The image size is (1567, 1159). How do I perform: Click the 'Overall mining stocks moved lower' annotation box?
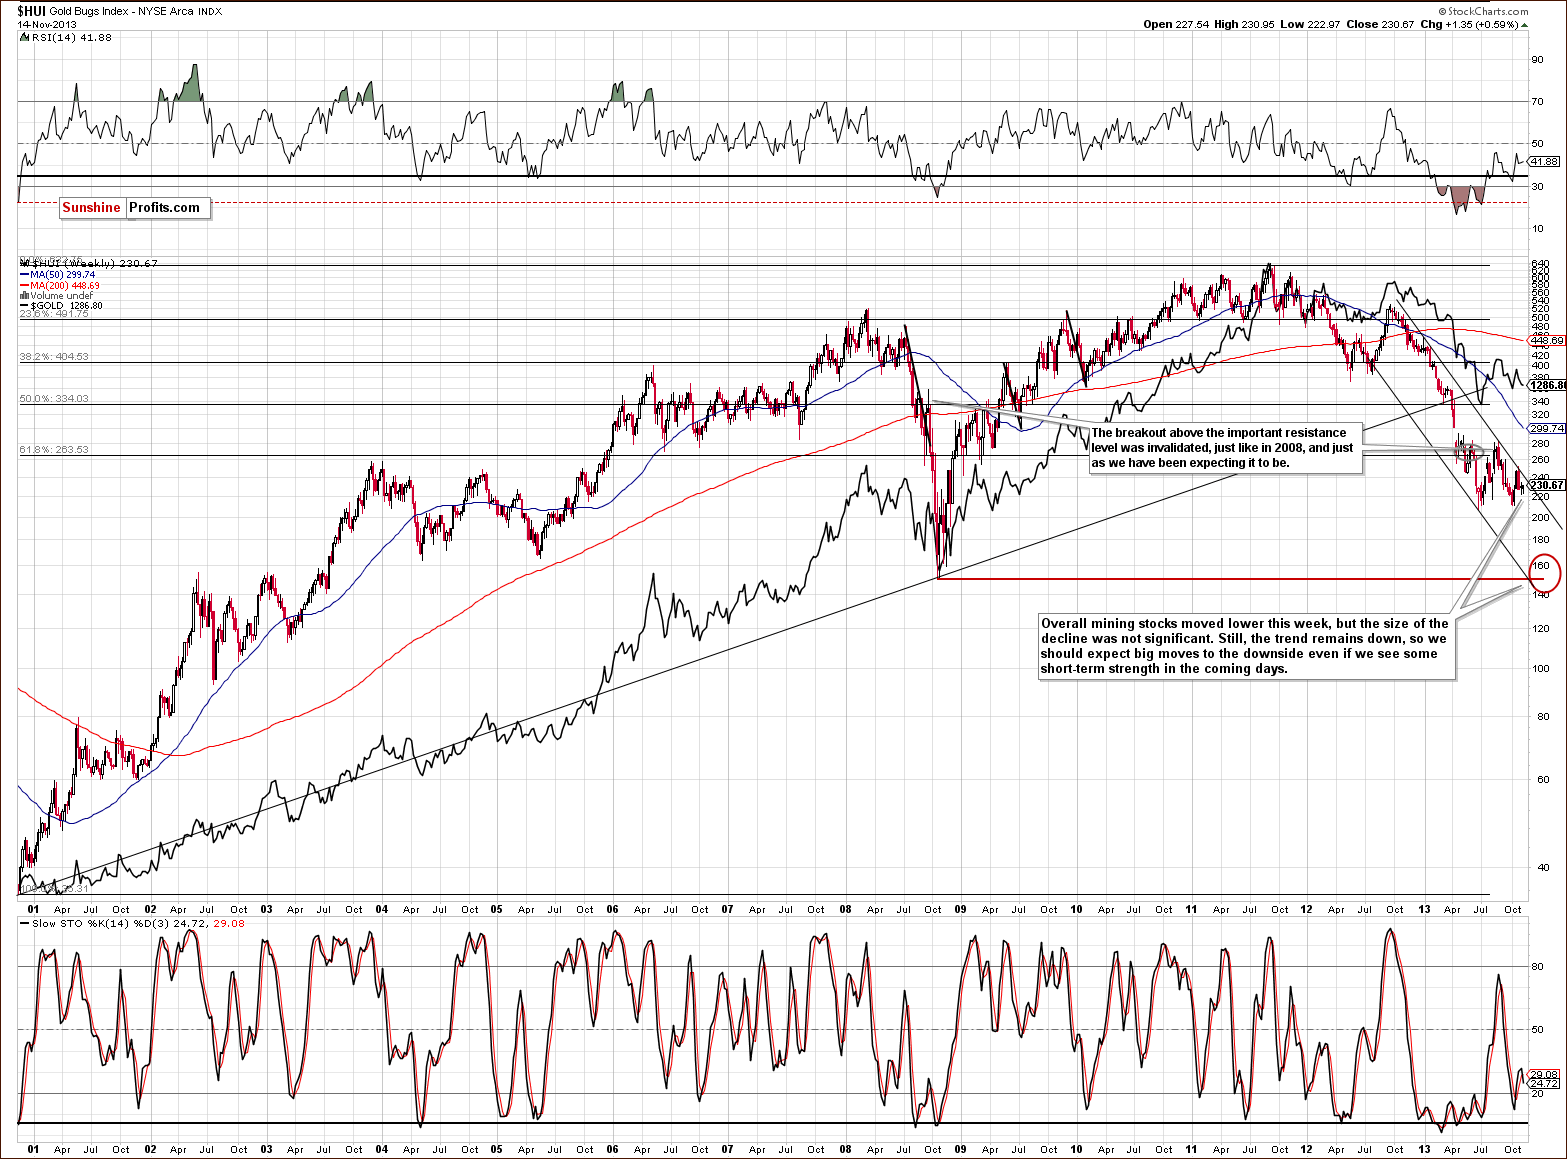(x=1246, y=646)
